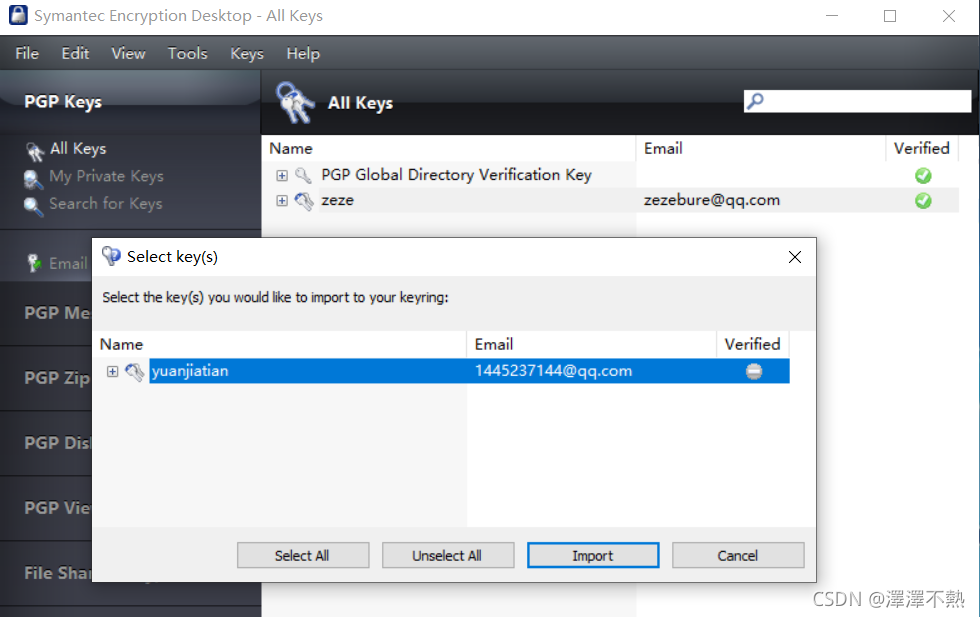Open the PGP Disk panel section
The width and height of the screenshot is (980, 617).
(x=58, y=443)
